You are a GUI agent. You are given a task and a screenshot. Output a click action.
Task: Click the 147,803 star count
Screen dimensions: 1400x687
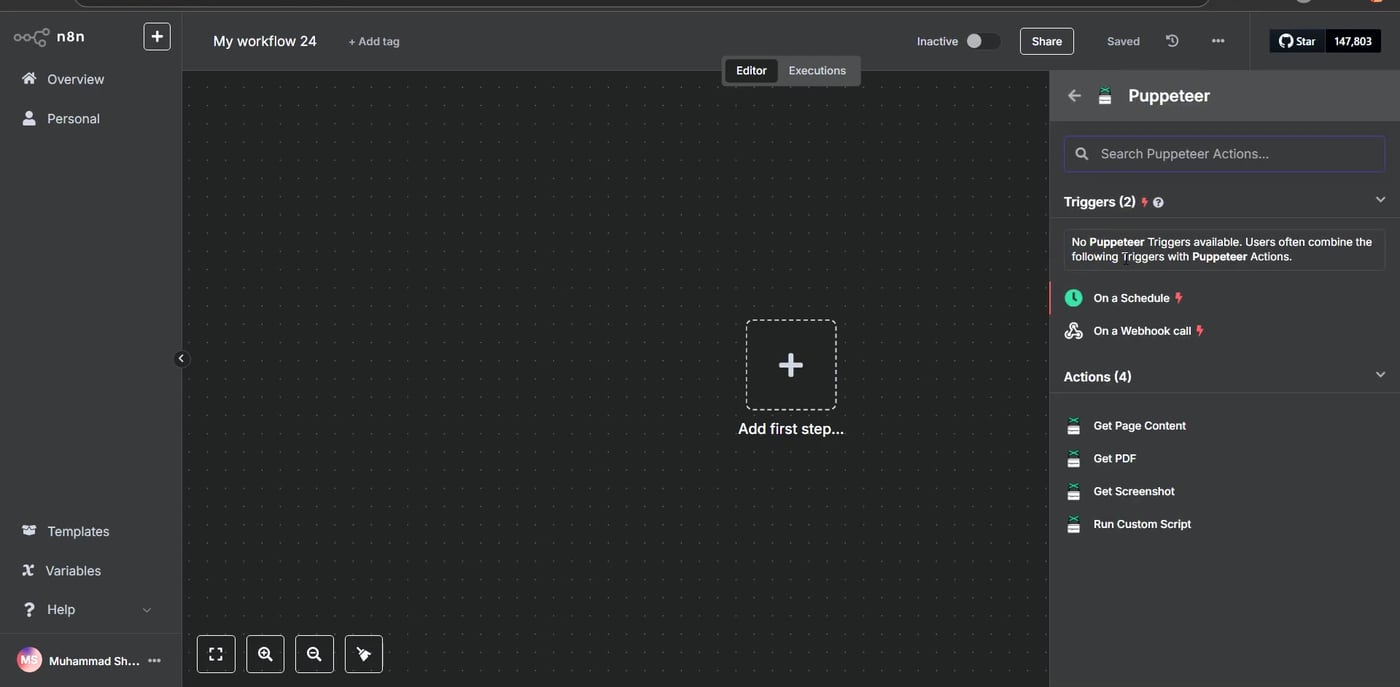(1353, 41)
